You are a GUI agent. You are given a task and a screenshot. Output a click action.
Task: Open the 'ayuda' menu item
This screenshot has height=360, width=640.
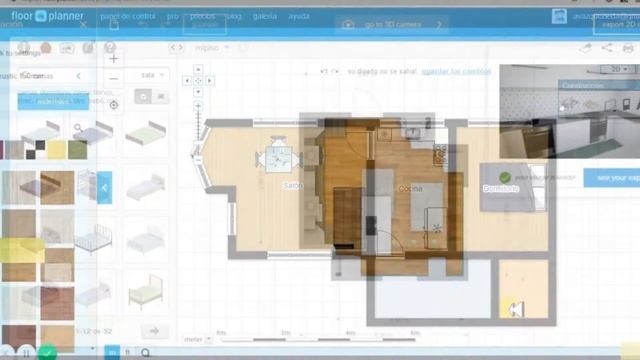point(299,16)
